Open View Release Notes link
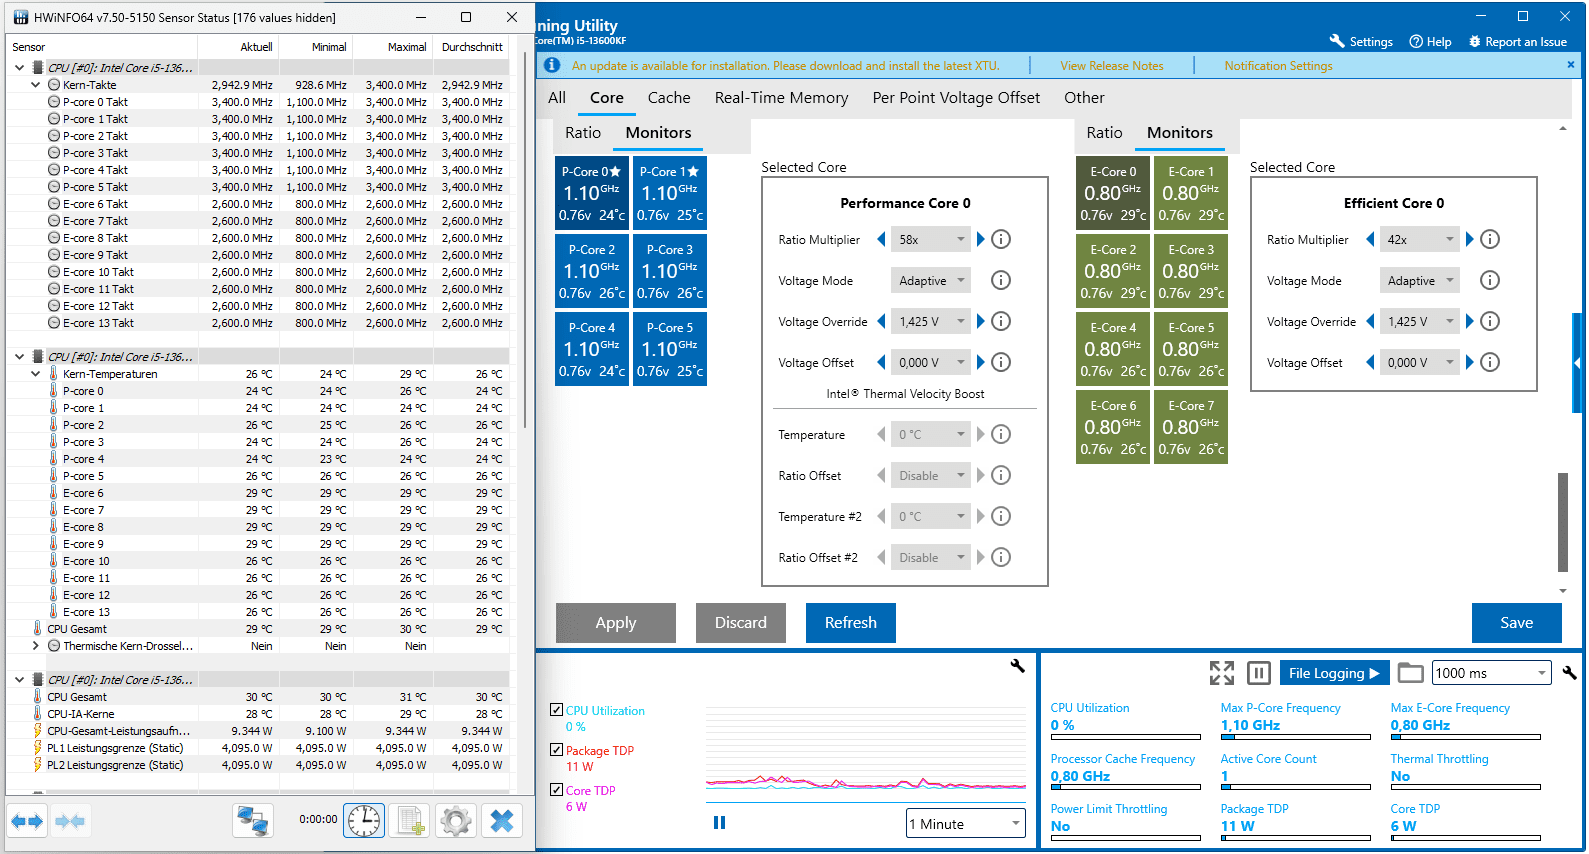The image size is (1589, 854). pos(1112,65)
